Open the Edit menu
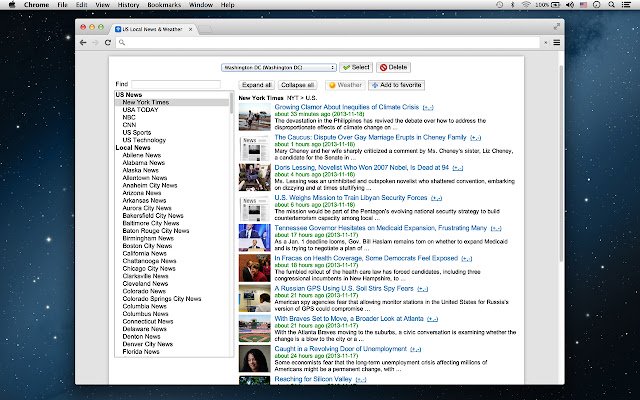 click(82, 5)
